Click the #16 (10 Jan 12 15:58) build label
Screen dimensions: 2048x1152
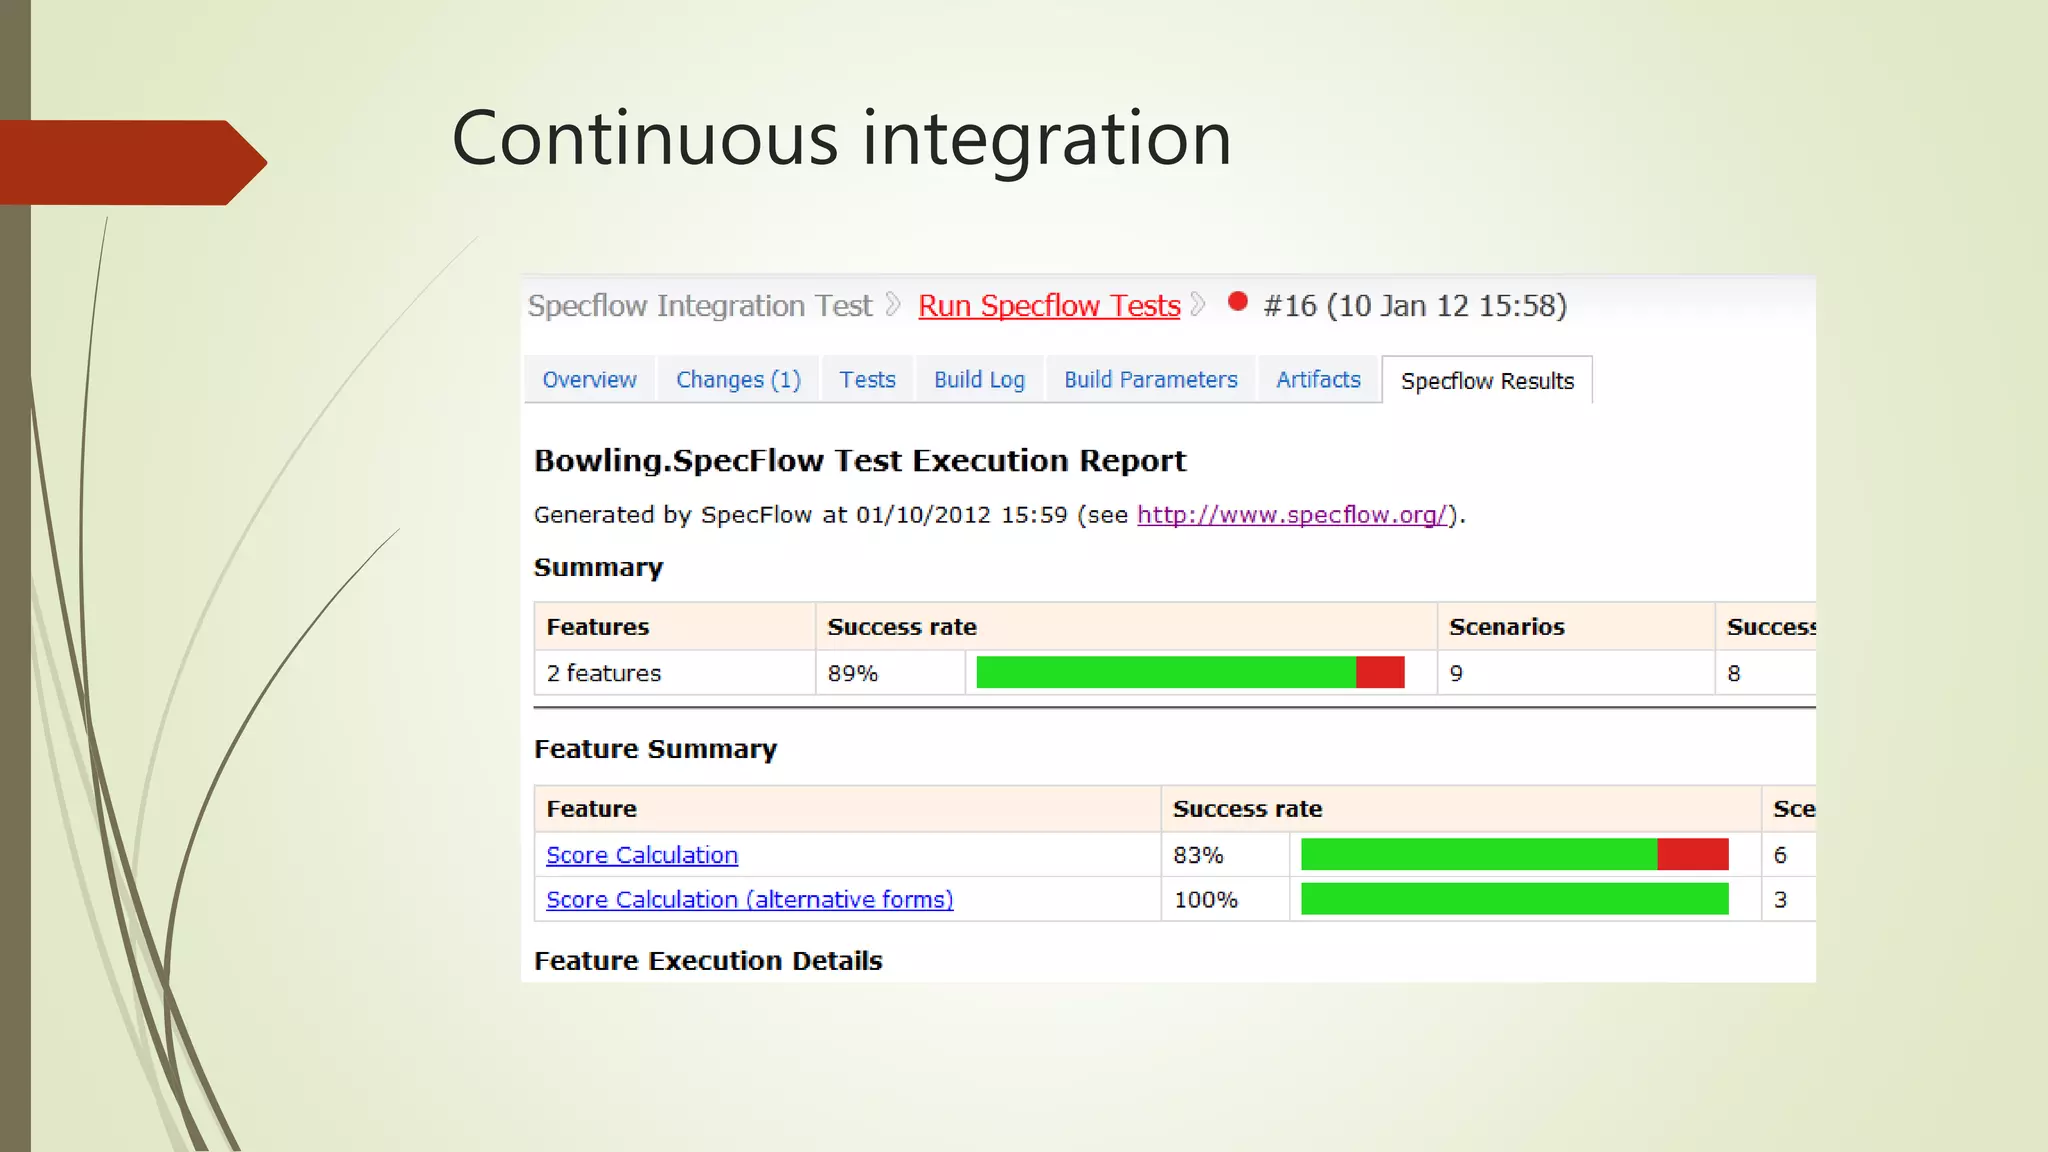1415,306
